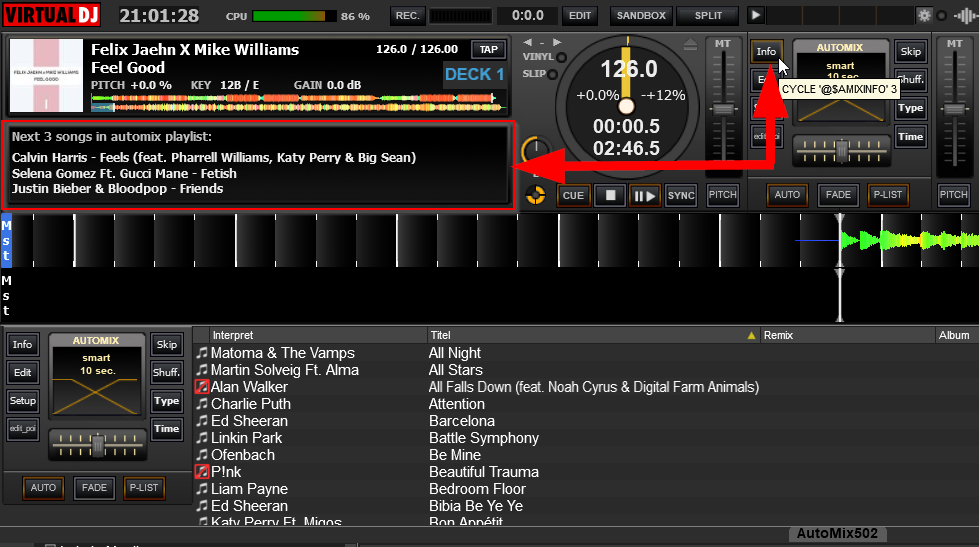Click the lower panel Time button
This screenshot has width=979, height=547.
point(167,429)
